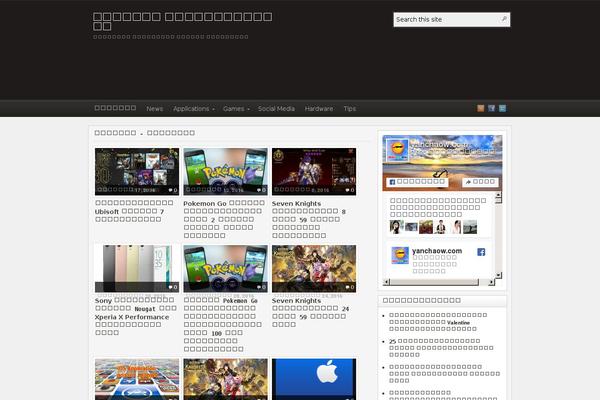The image size is (600, 400).
Task: Click the last friend photo in the Facebook widget
Action: click(470, 227)
